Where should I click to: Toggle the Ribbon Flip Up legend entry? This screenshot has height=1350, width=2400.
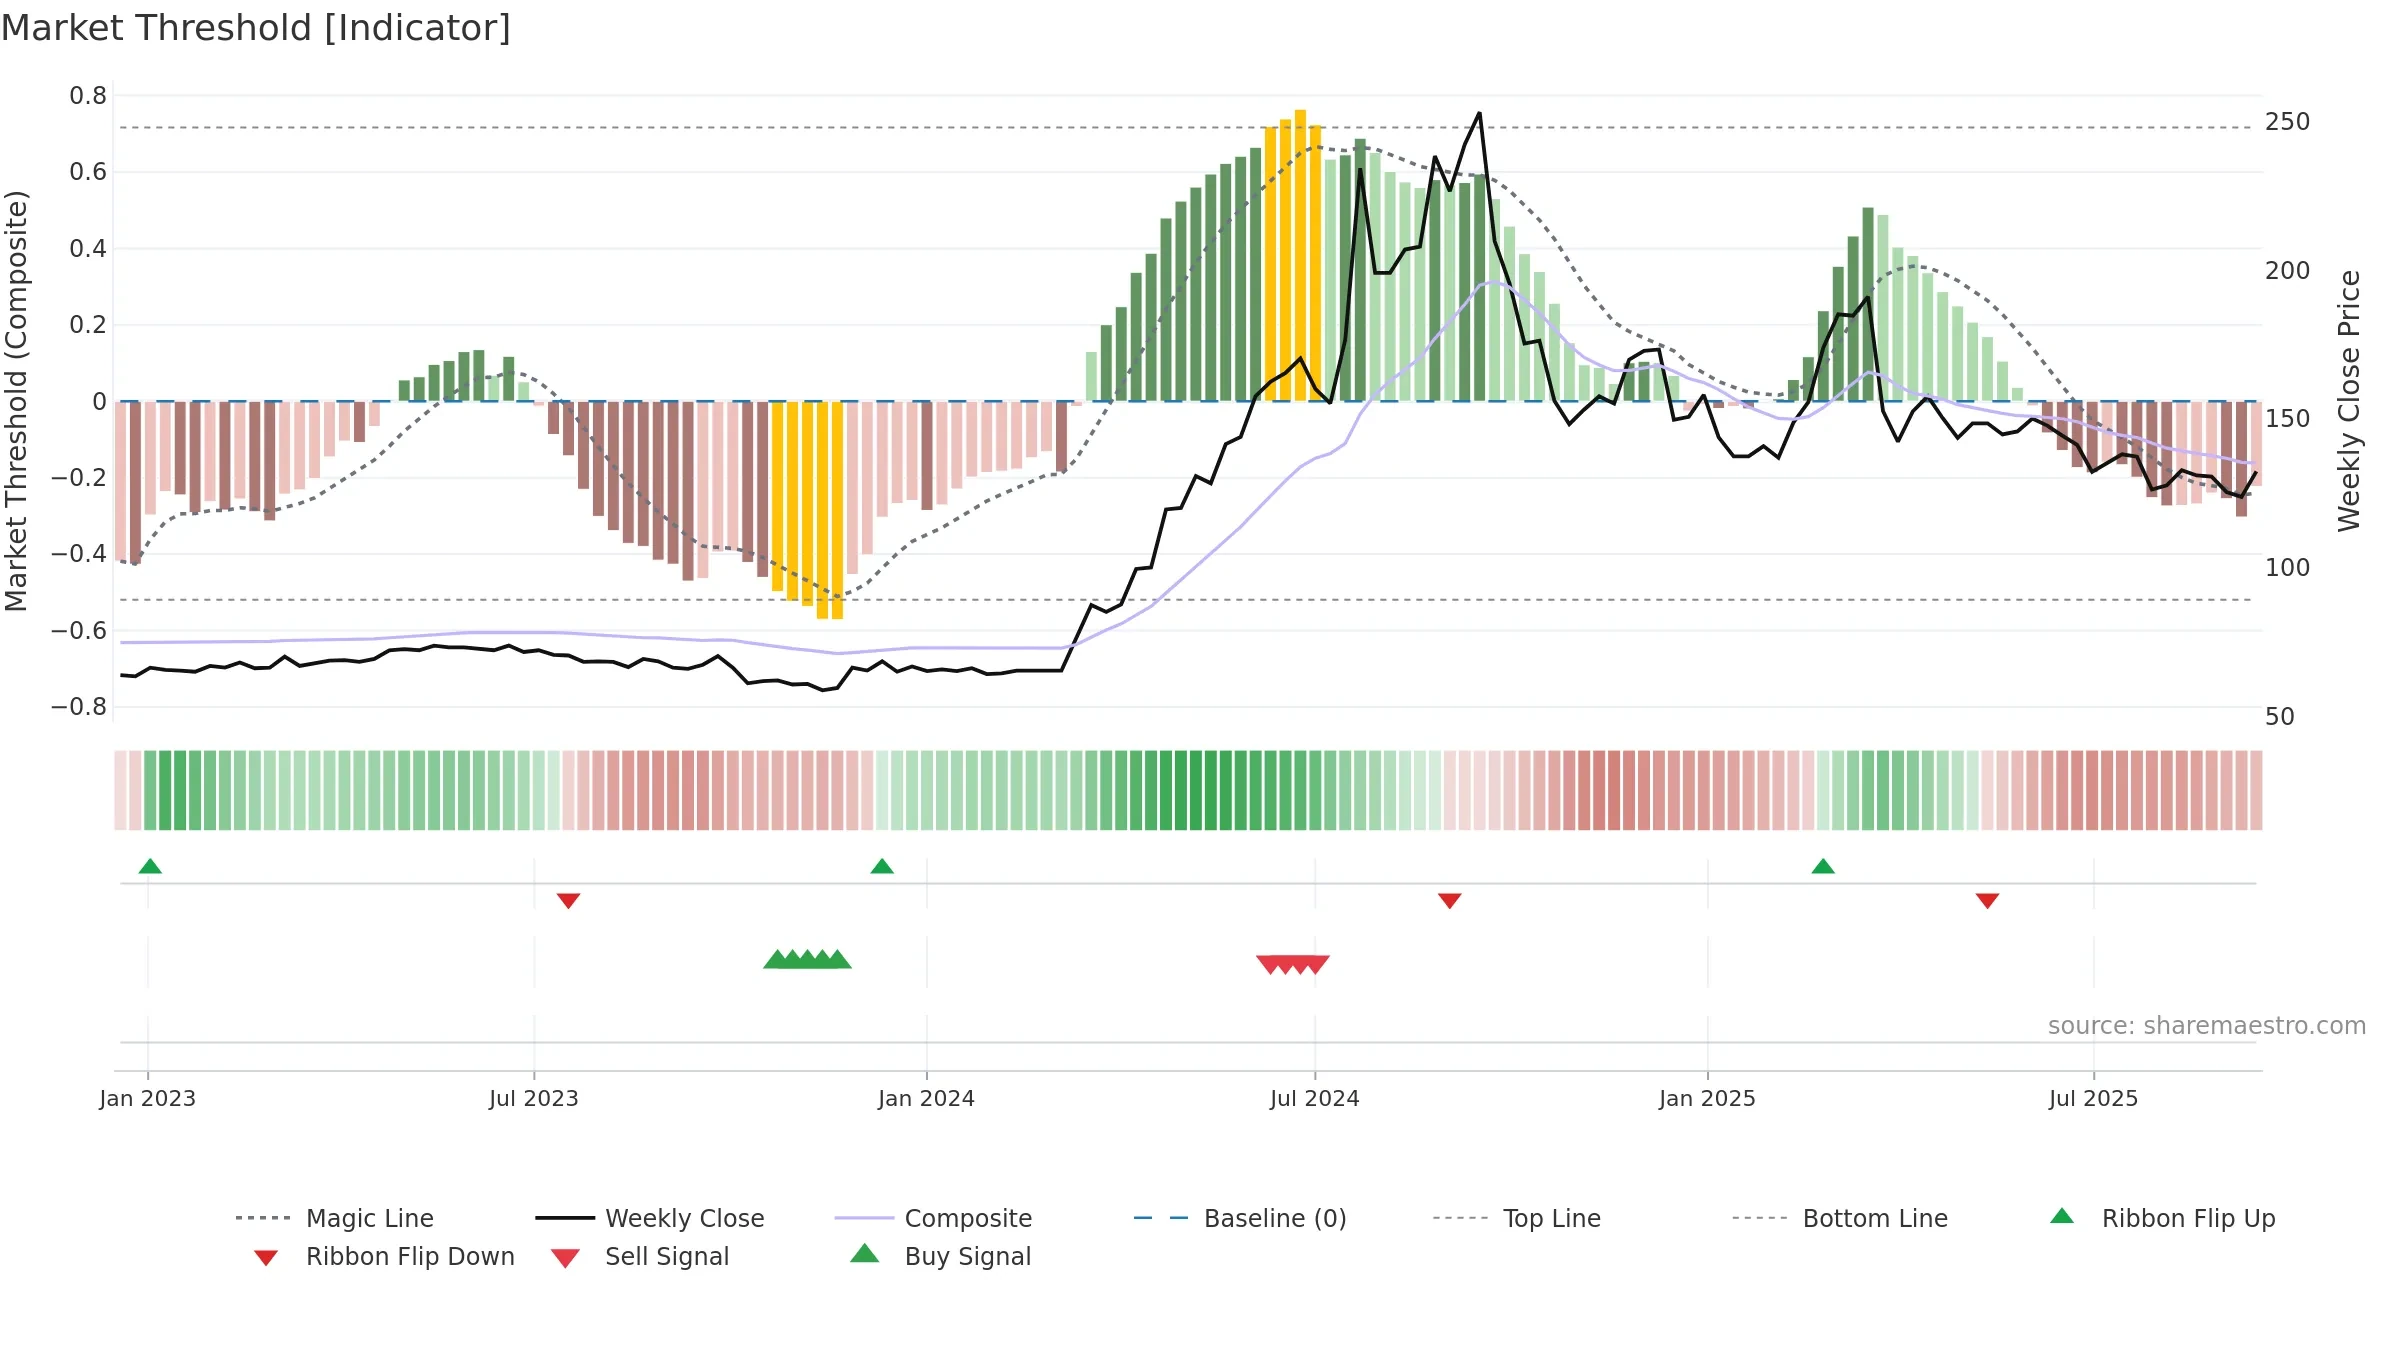click(x=2162, y=1218)
